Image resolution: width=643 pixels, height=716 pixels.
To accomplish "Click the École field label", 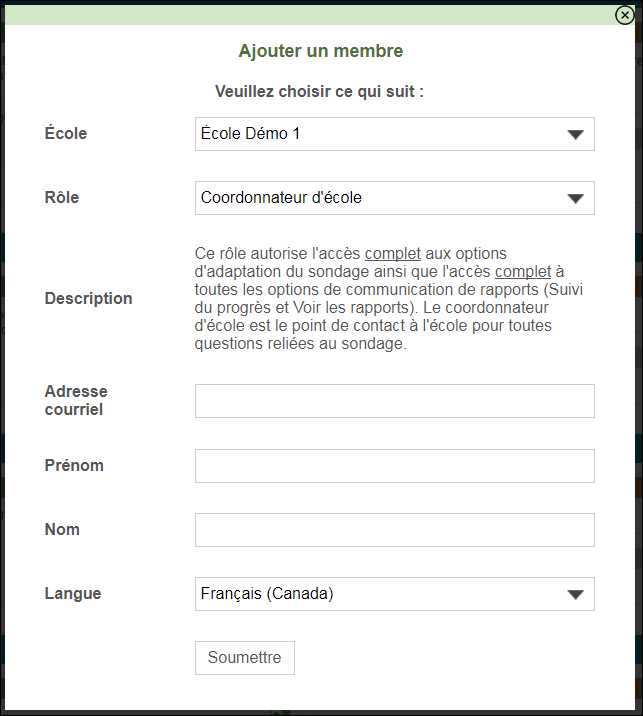I will click(x=66, y=133).
